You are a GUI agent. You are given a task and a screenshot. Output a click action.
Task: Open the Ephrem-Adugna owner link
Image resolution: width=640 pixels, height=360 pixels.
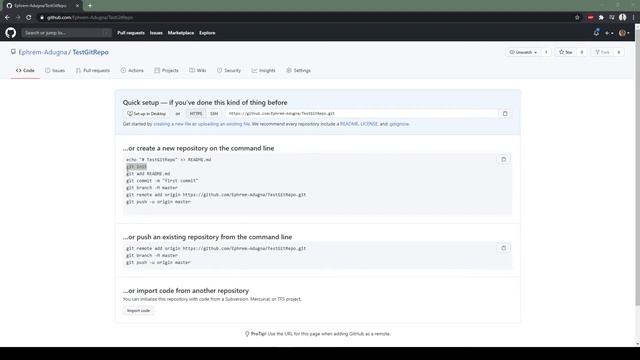43,52
